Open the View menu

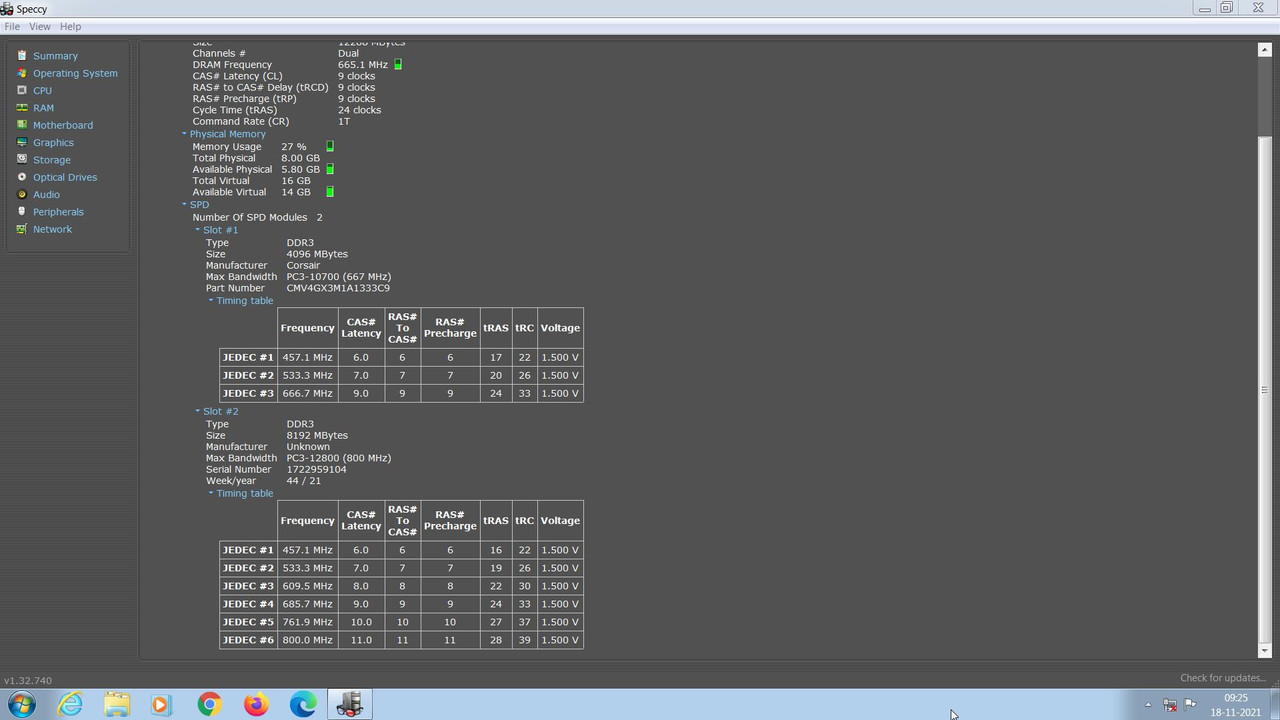click(x=39, y=27)
